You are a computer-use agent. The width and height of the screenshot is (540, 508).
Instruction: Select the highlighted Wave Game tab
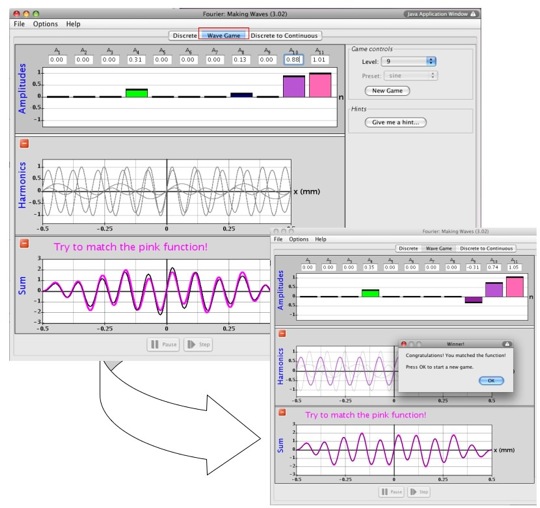point(224,35)
